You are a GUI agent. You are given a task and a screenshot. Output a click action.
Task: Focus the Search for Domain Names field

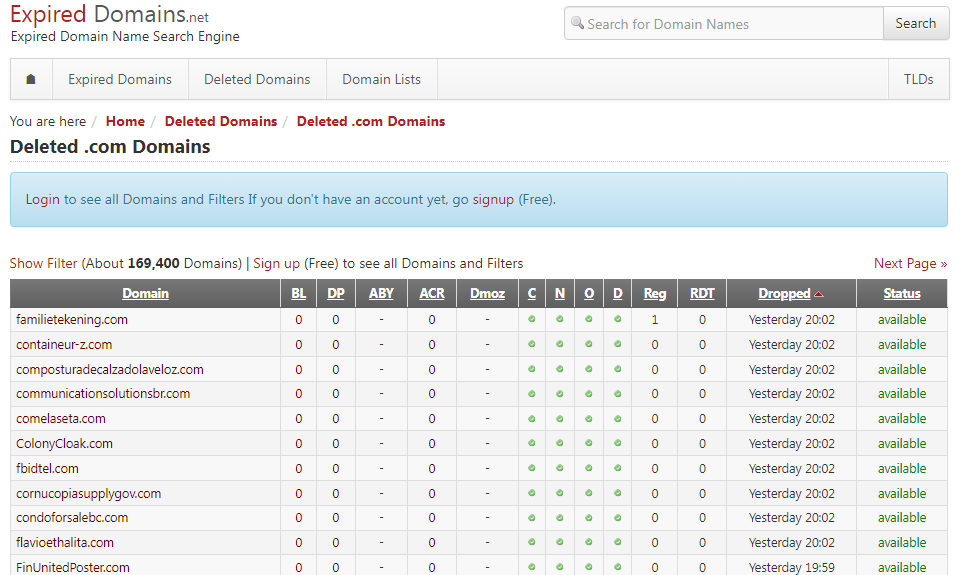pyautogui.click(x=724, y=23)
